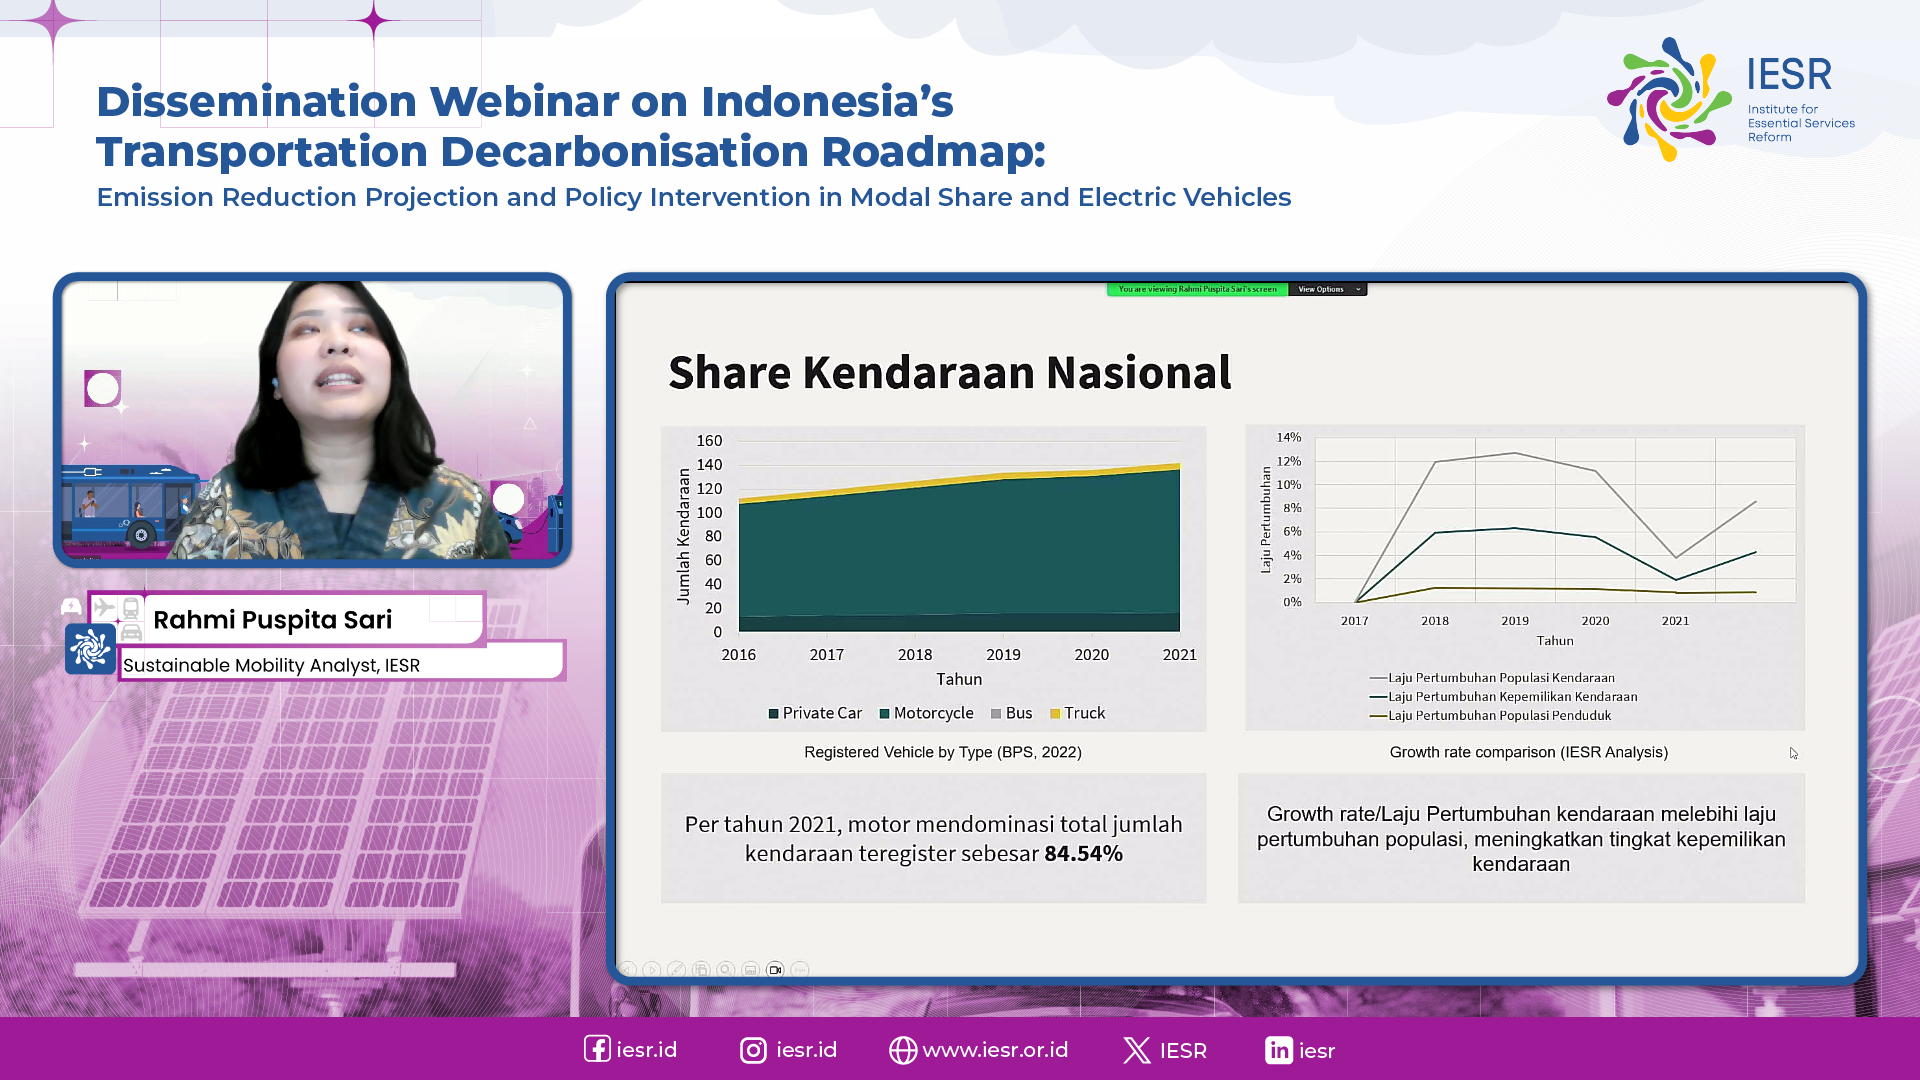Toggle the subtitles icon in slideshow bar
The image size is (1920, 1080).
[751, 969]
